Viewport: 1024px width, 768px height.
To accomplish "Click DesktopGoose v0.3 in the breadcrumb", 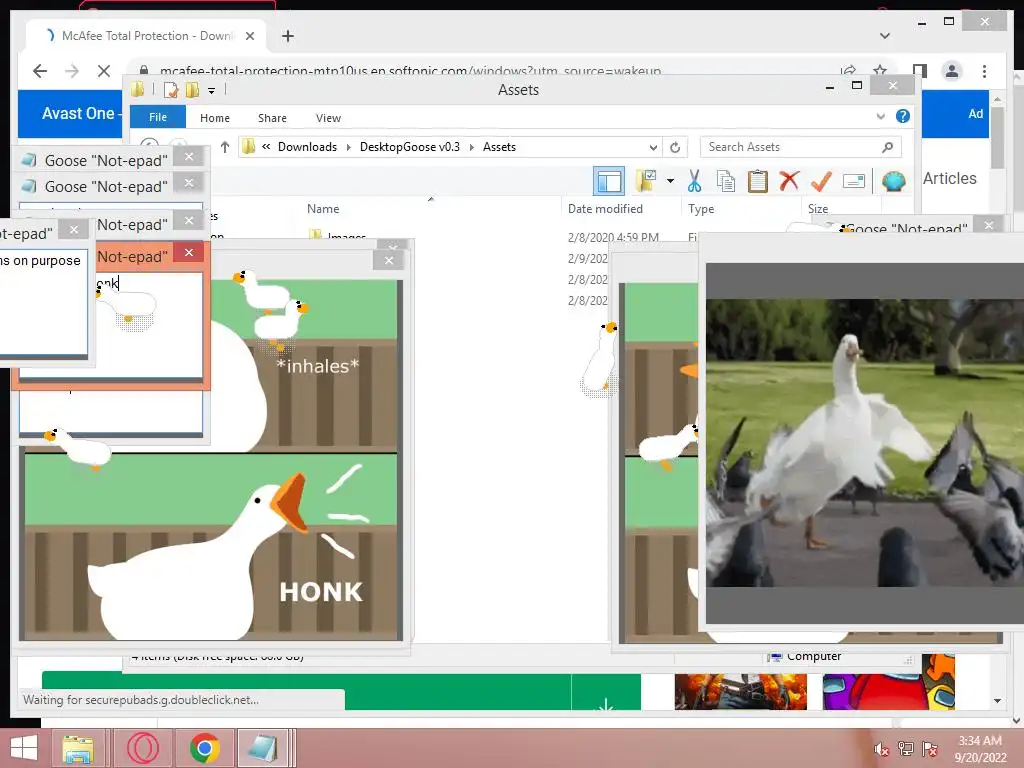I will 410,147.
